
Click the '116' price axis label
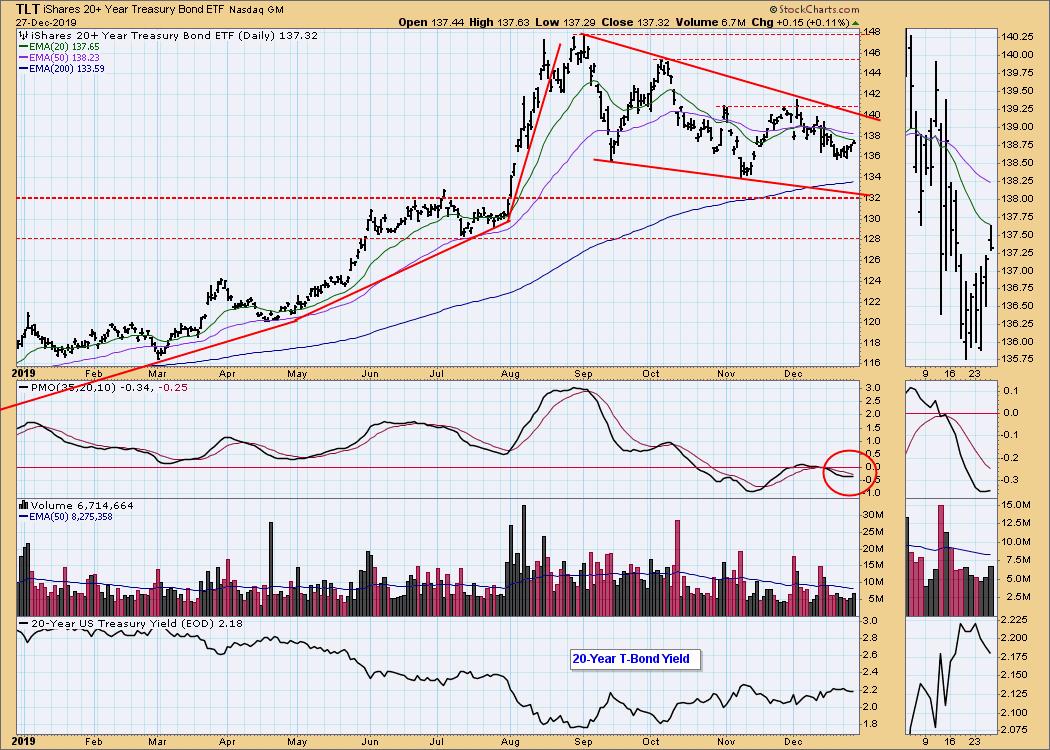871,363
